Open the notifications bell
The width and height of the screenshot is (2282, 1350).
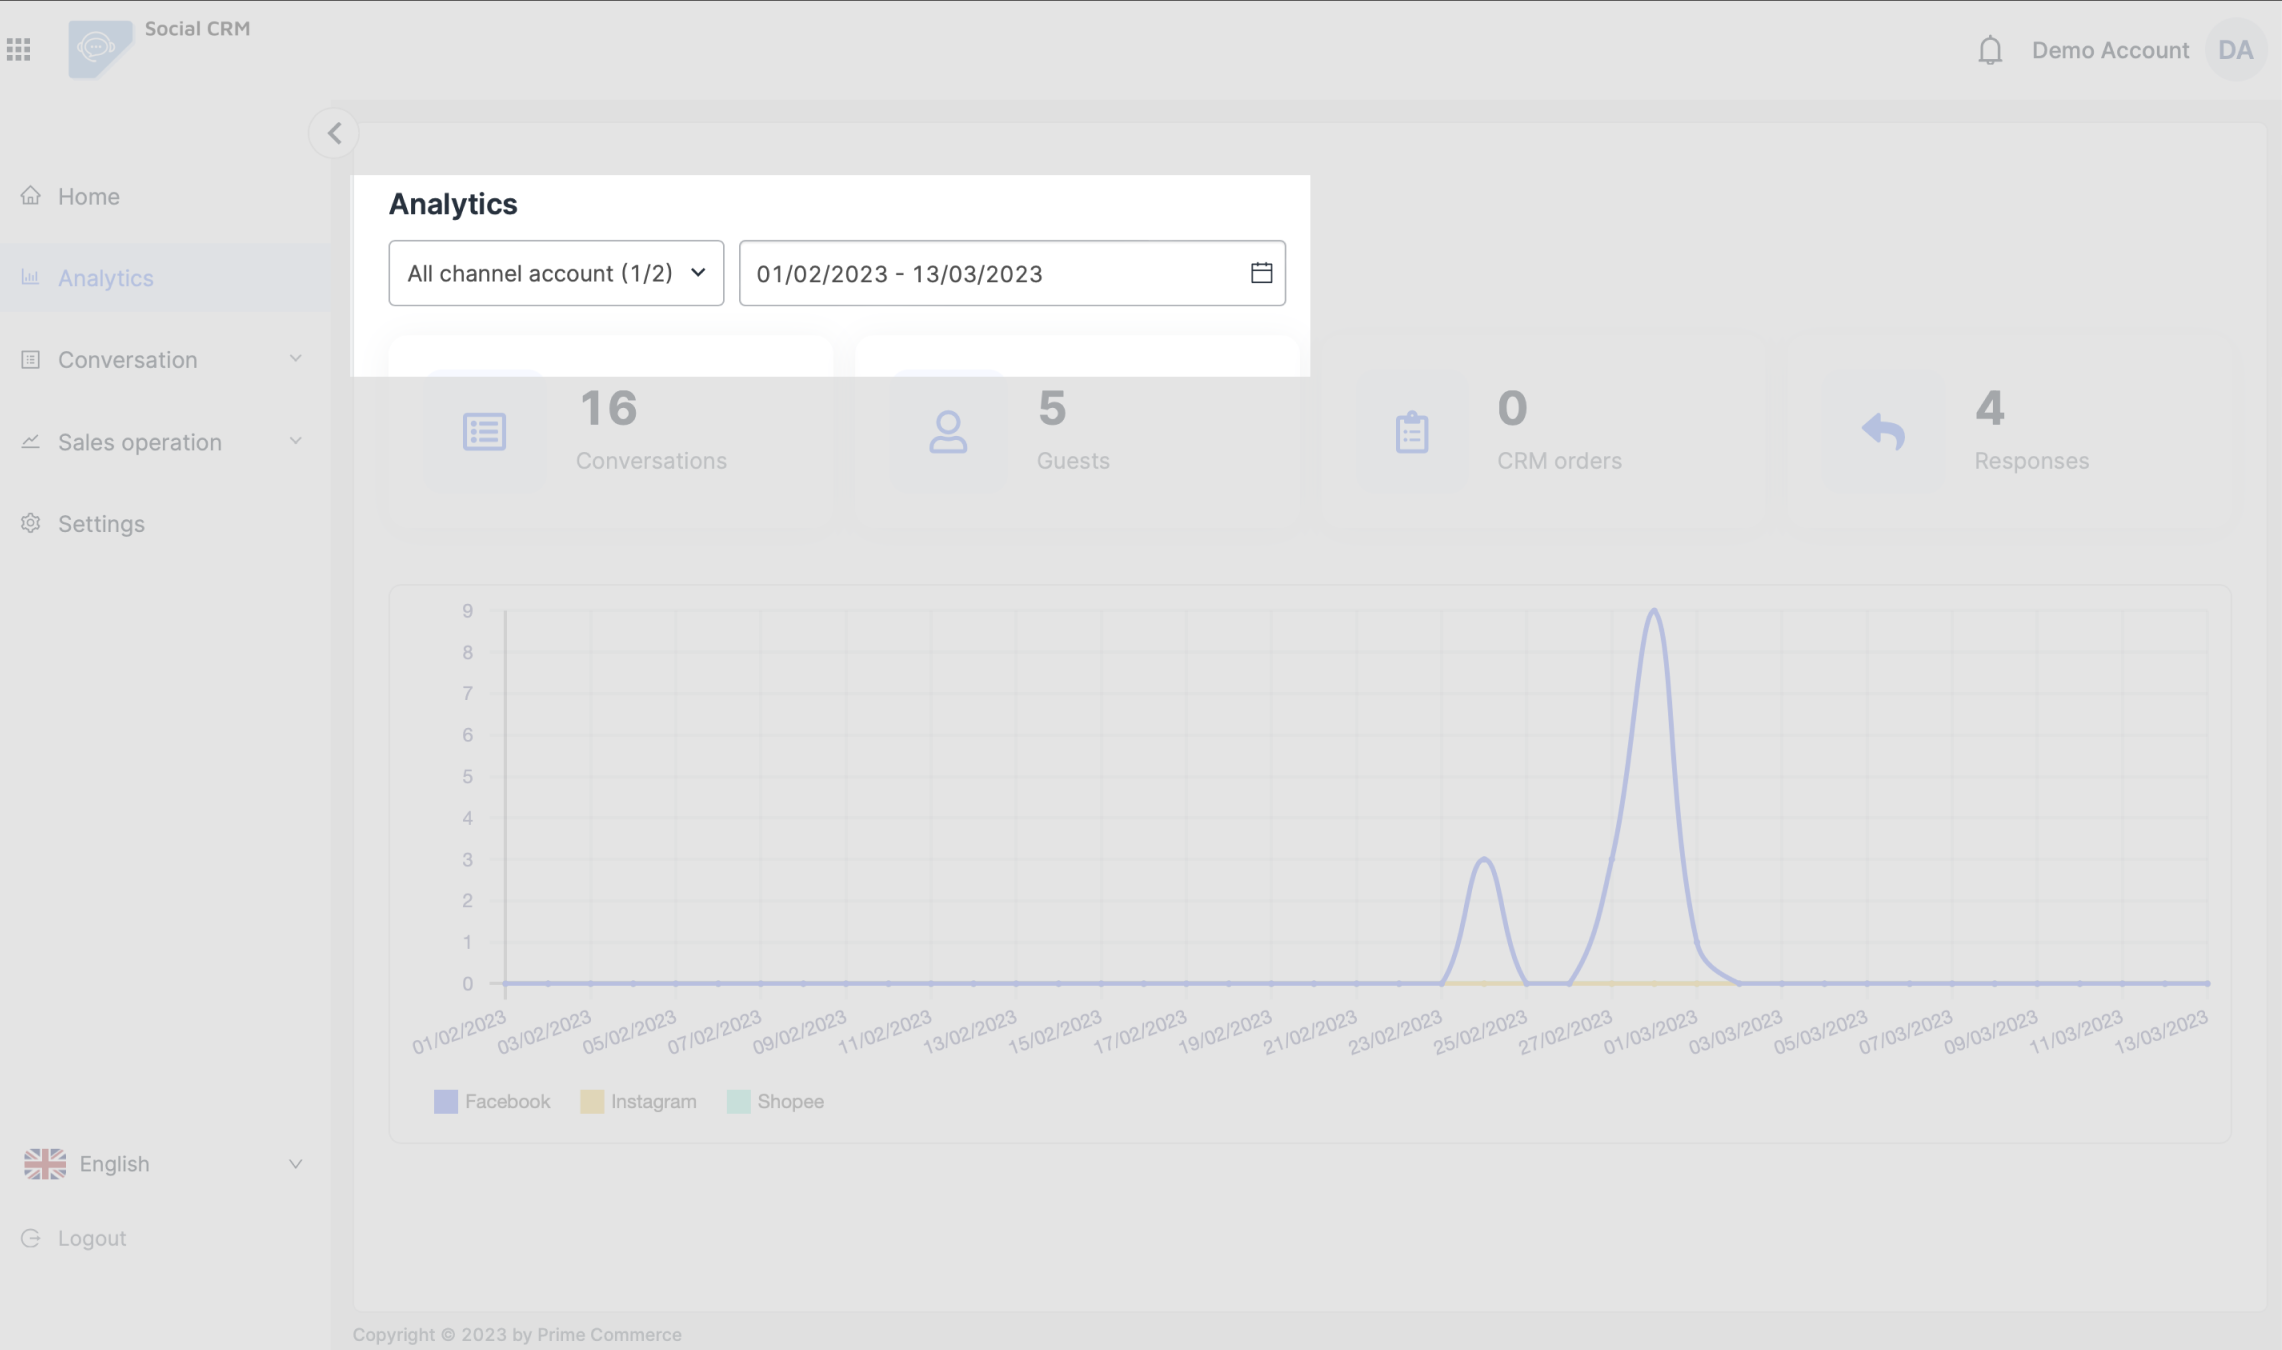(x=1990, y=50)
